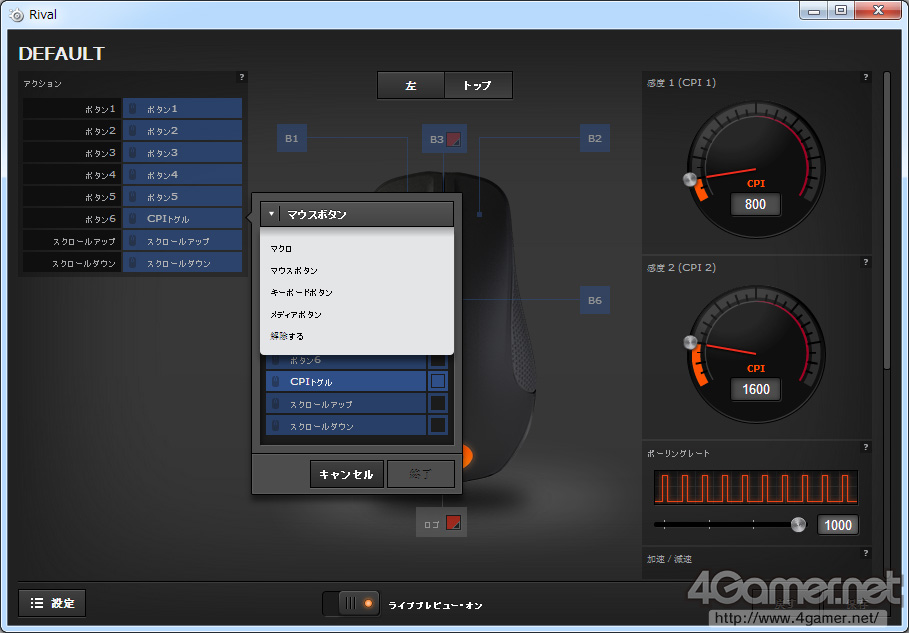The width and height of the screenshot is (909, 633).
Task: Open the help icon of the 感度 2 (CPI 2) panel
Action: tap(866, 262)
